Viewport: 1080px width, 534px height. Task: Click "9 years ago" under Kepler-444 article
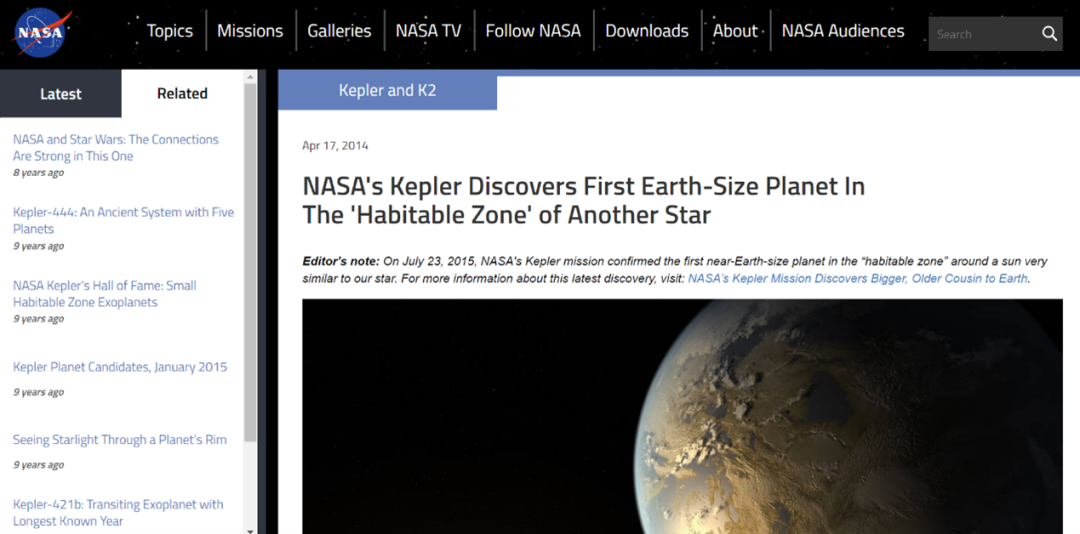coord(39,246)
